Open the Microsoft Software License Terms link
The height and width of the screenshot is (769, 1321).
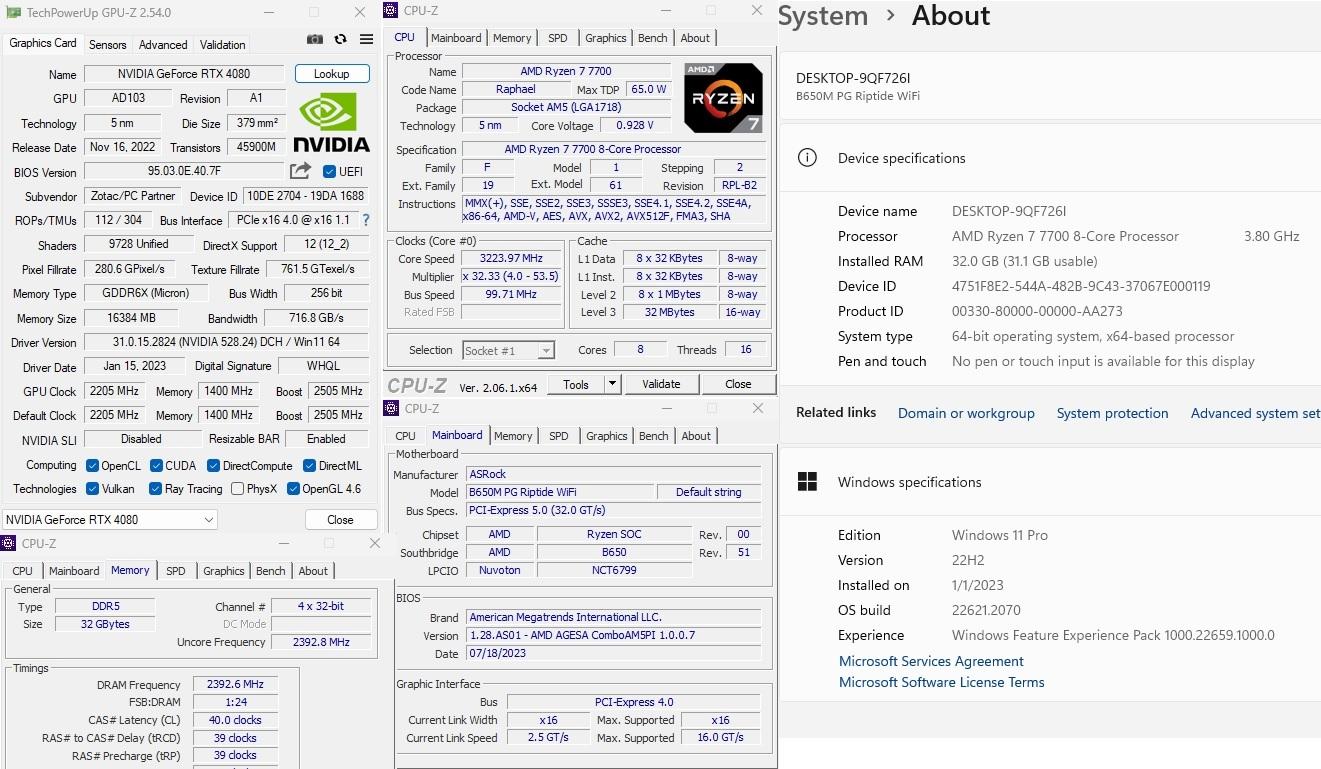(x=942, y=682)
